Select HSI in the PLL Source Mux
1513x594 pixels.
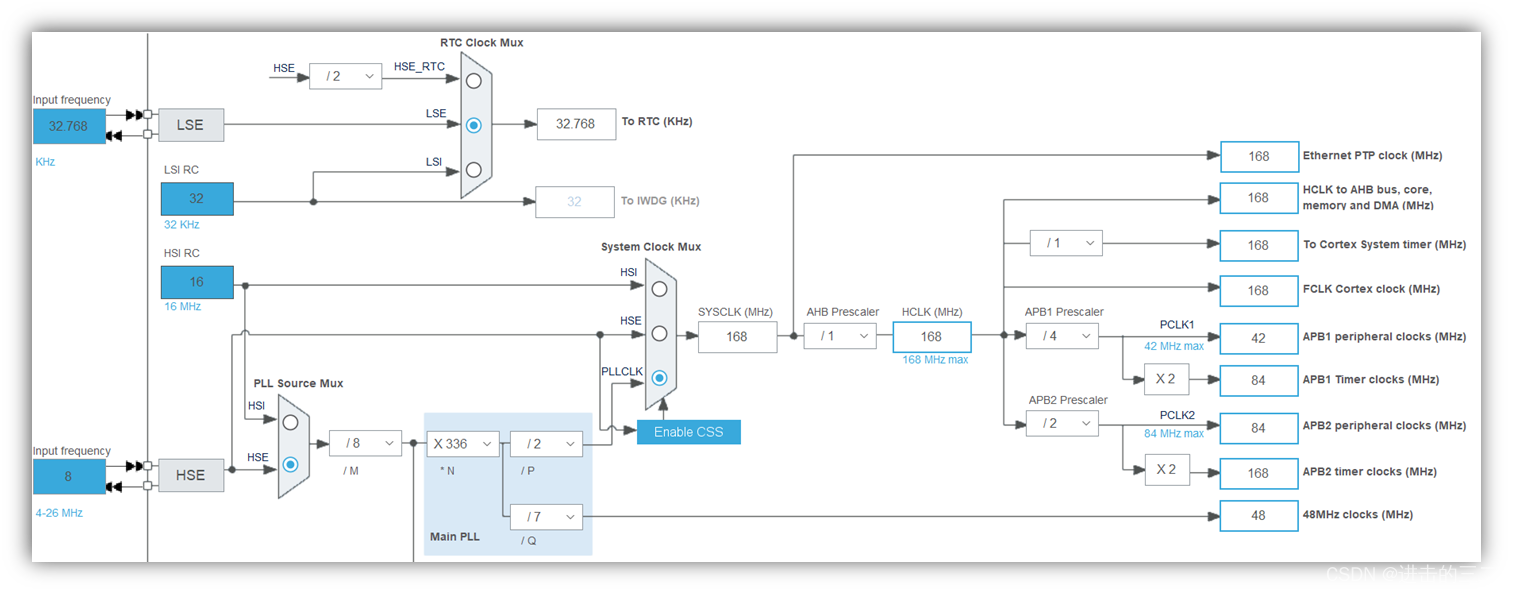(x=289, y=422)
